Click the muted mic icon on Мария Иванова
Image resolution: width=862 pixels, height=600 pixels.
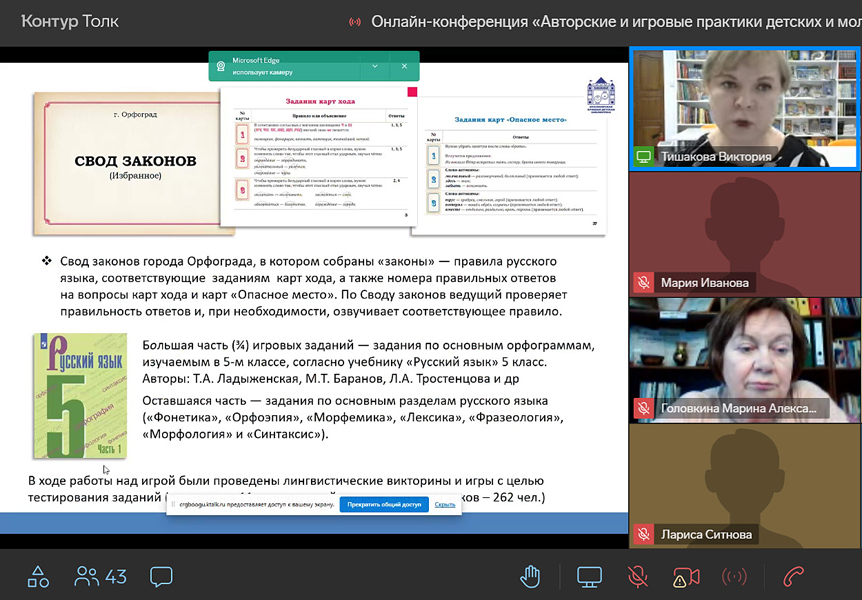pyautogui.click(x=643, y=283)
